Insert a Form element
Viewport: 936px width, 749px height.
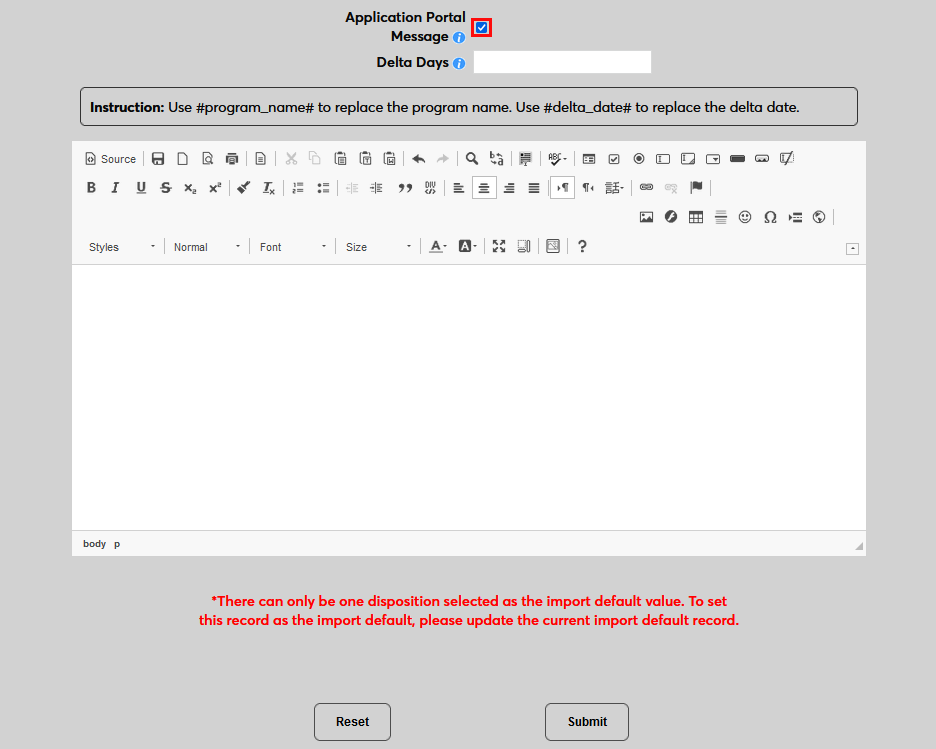589,159
